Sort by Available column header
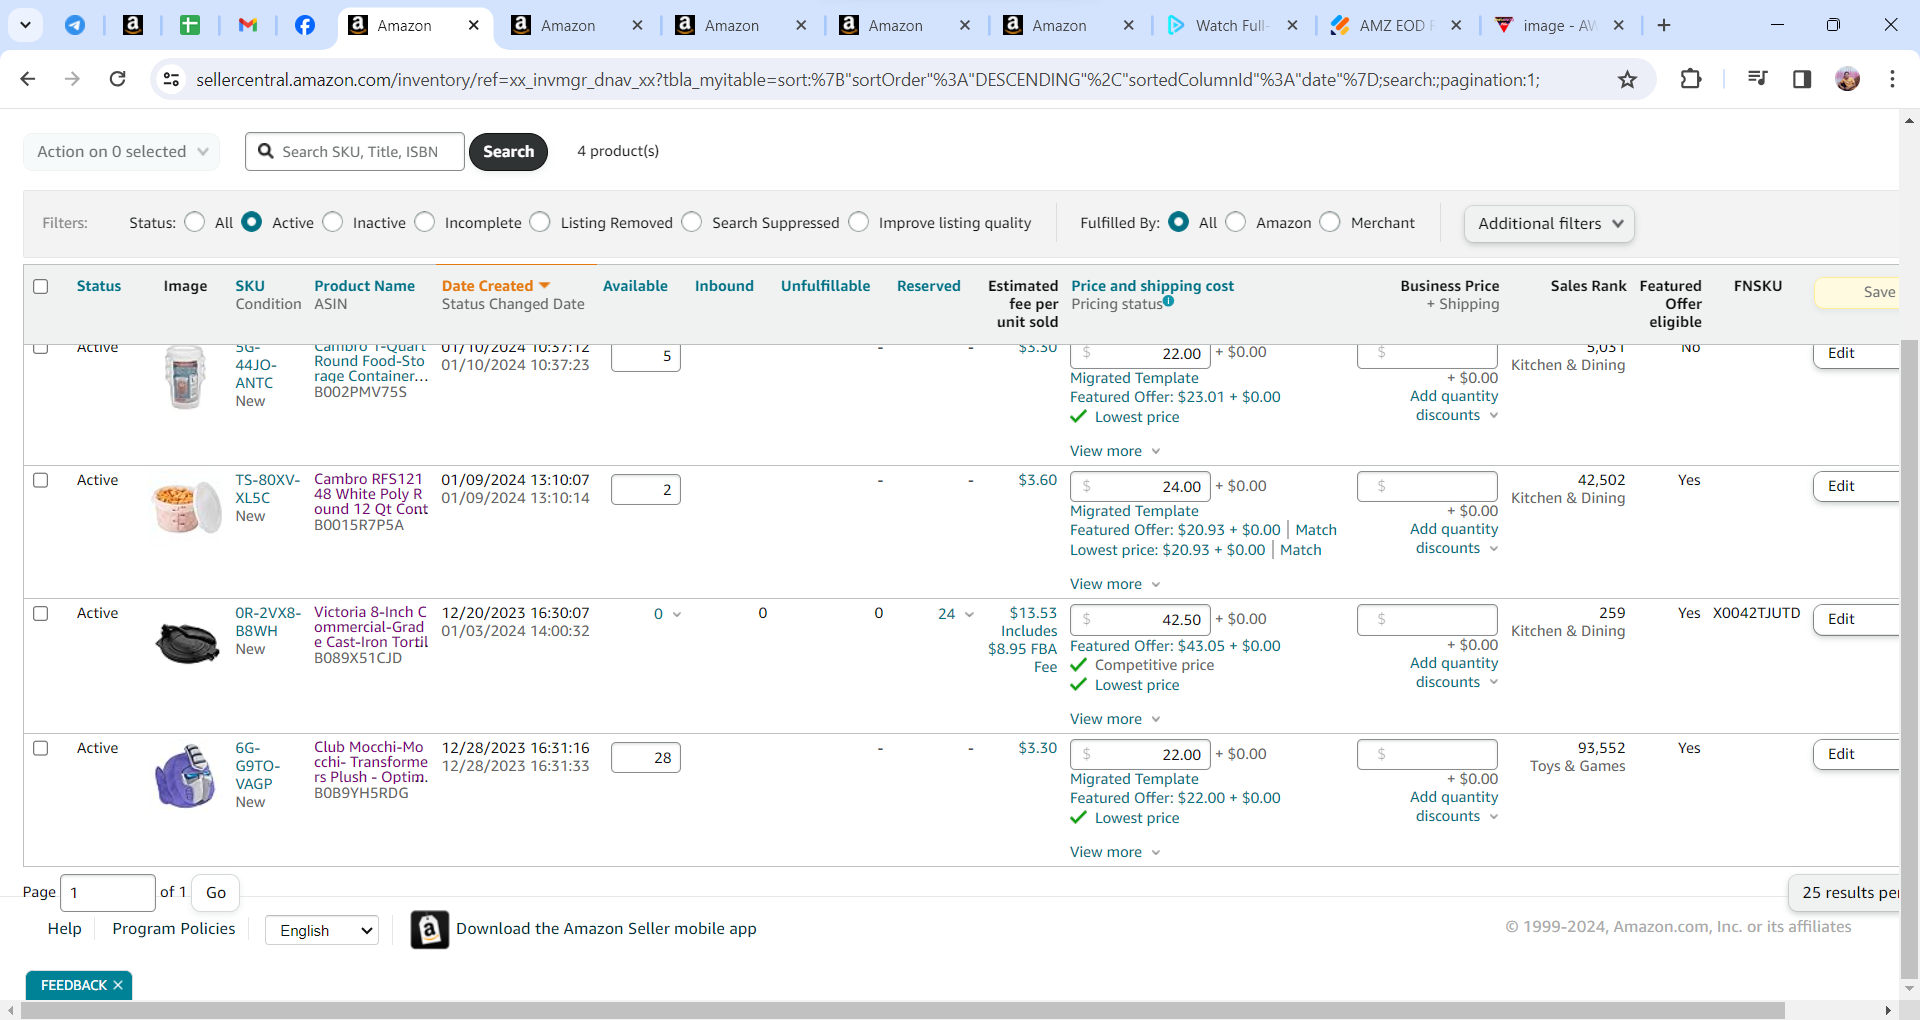This screenshot has width=1920, height=1020. tap(635, 286)
